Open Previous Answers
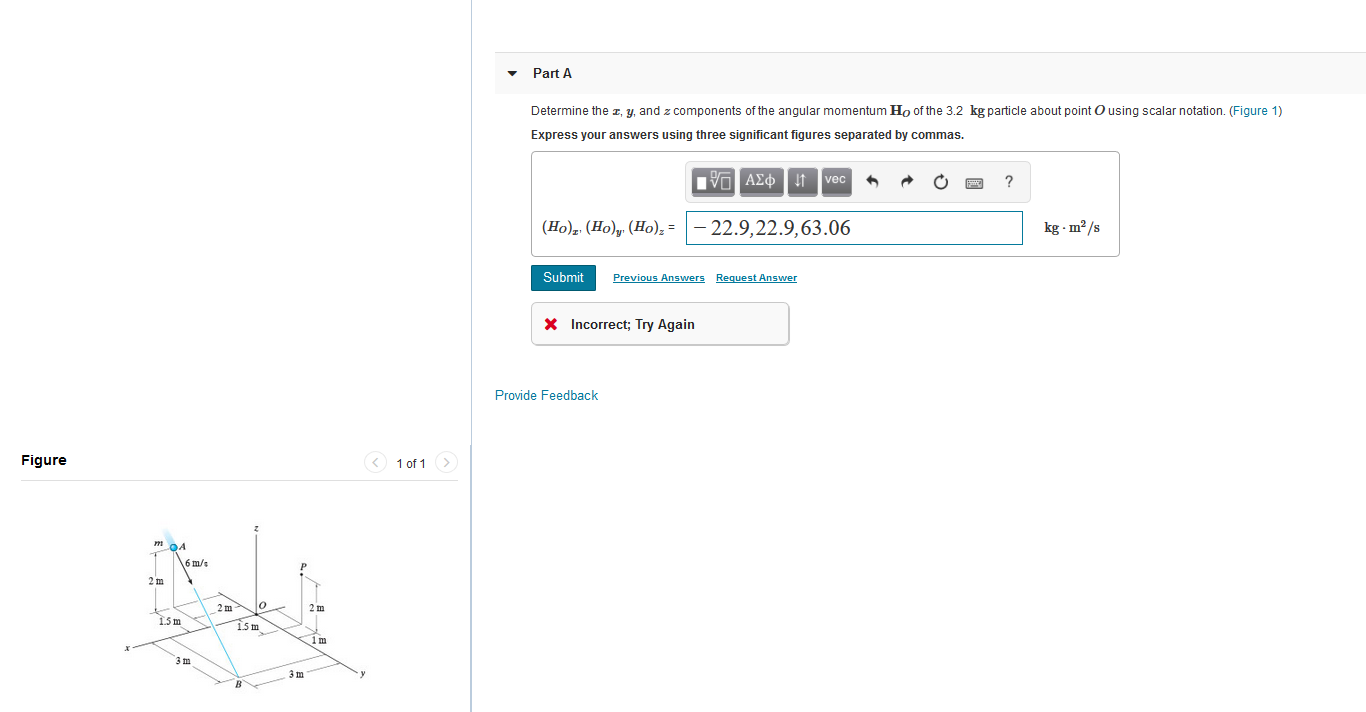The width and height of the screenshot is (1366, 712). coord(658,277)
